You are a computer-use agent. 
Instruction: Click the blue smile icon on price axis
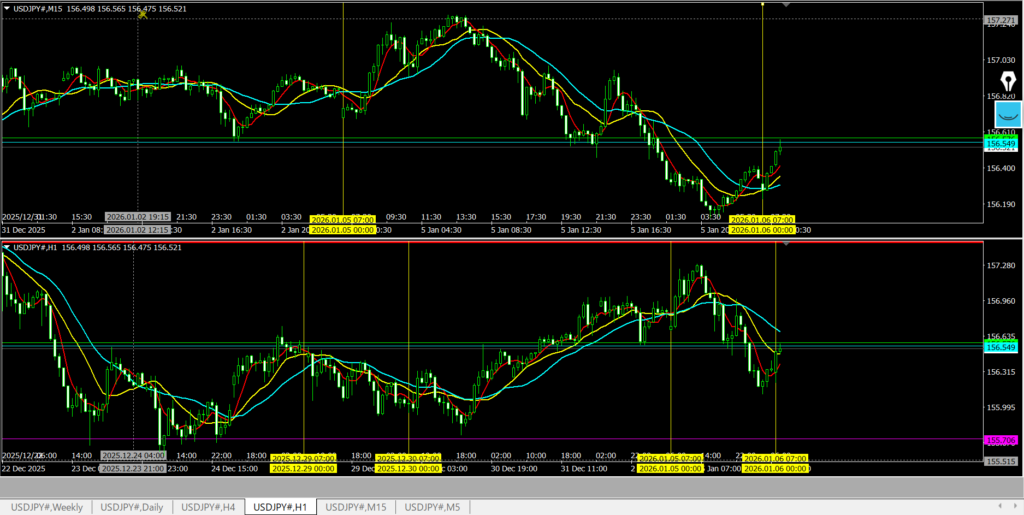(x=1003, y=113)
